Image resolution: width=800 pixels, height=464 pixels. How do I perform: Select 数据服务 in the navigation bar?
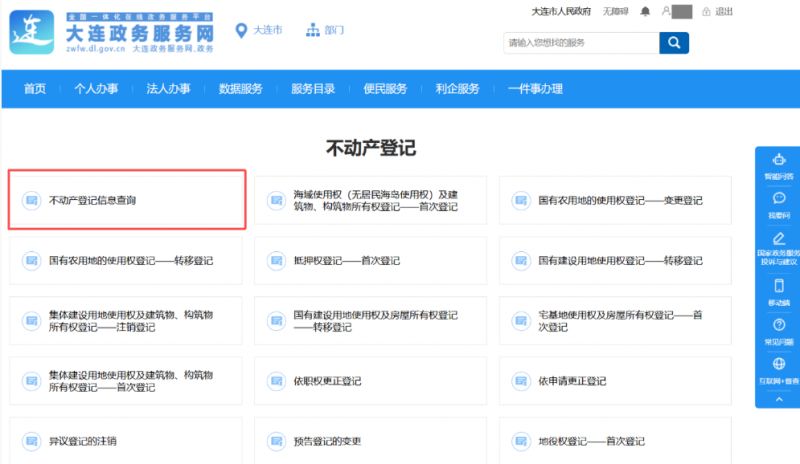click(x=240, y=89)
